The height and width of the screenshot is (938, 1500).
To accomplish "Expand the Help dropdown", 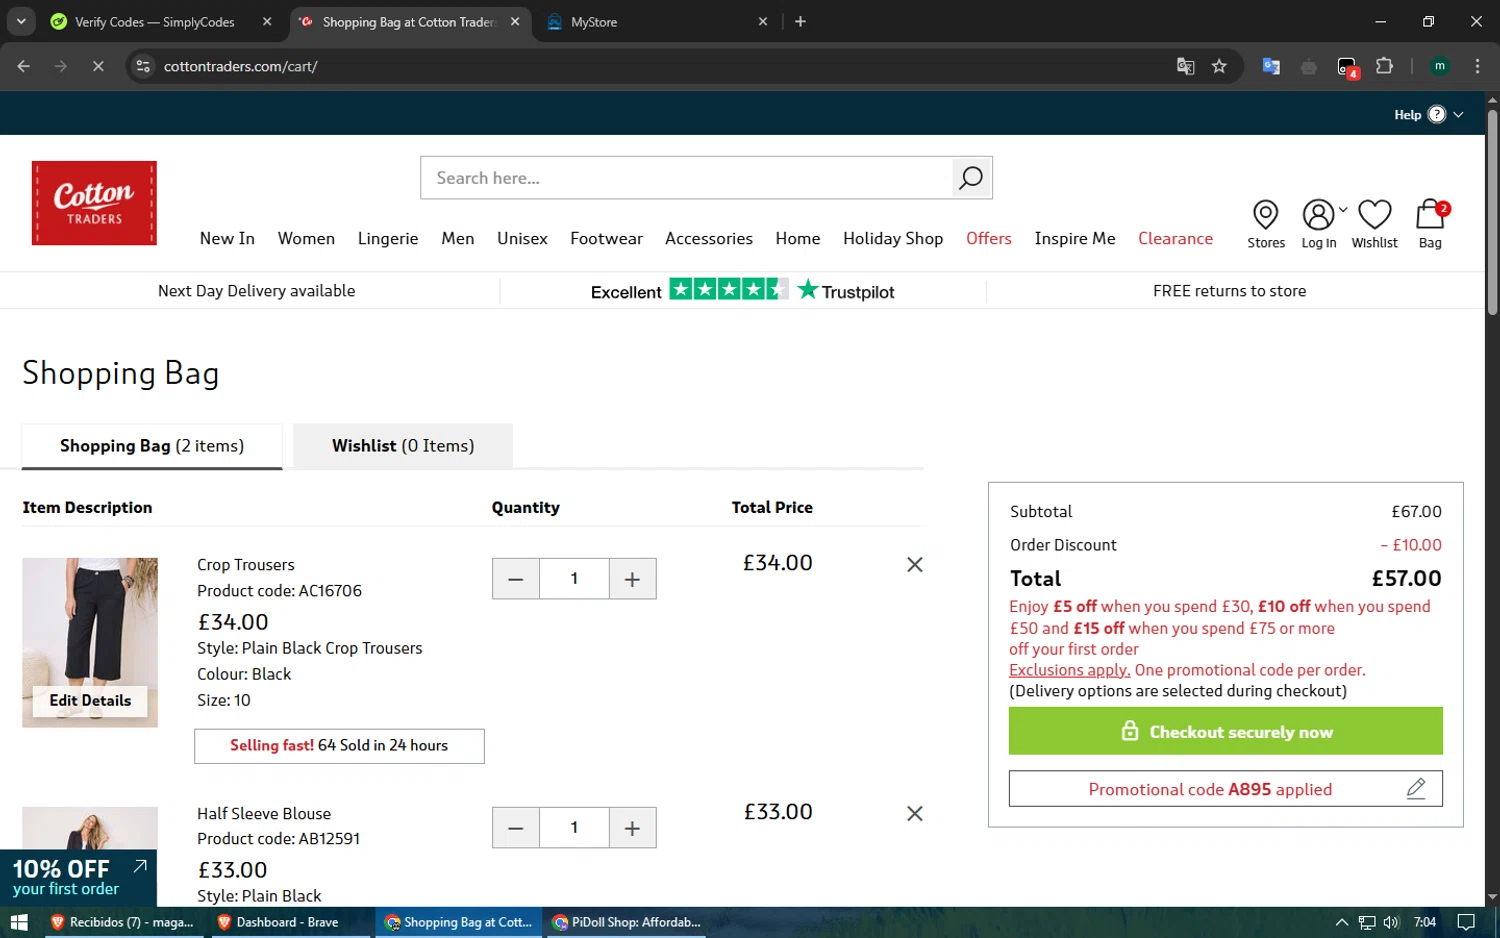I will (1429, 114).
